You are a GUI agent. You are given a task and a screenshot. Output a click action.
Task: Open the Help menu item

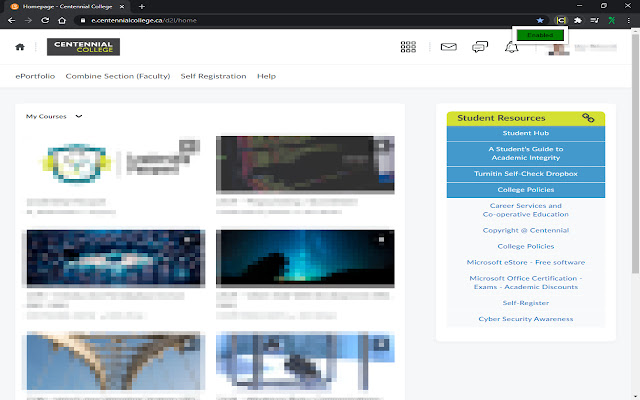pos(267,76)
